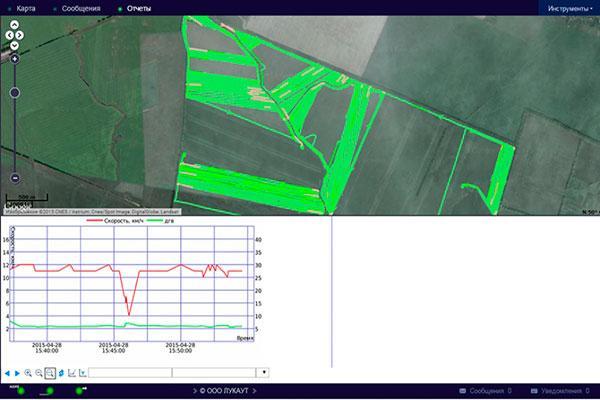The height and width of the screenshot is (400, 600).
Task: Zoom in the map with plus button
Action: [15, 59]
